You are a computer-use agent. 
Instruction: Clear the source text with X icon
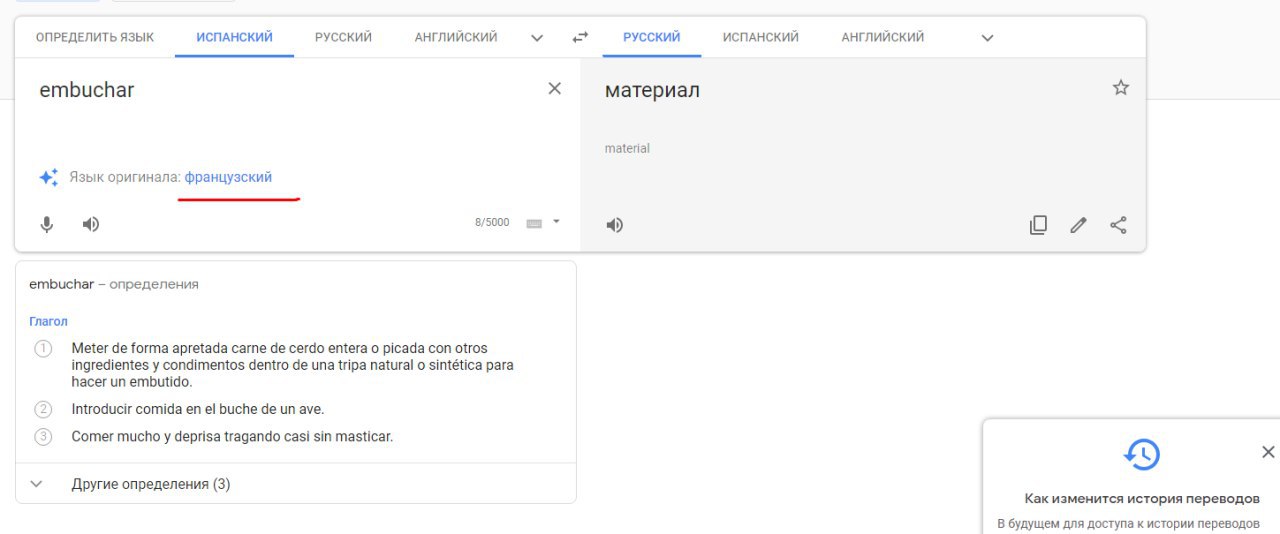555,89
